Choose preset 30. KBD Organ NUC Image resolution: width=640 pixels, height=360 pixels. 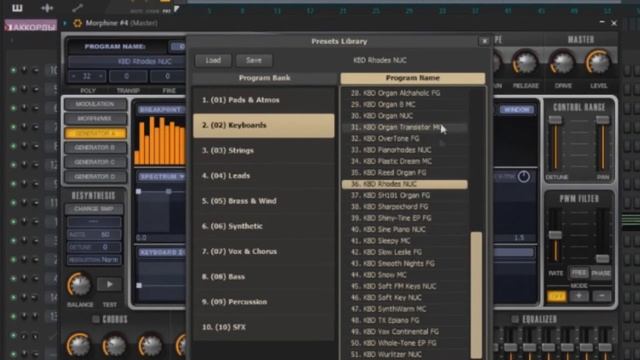point(404,116)
